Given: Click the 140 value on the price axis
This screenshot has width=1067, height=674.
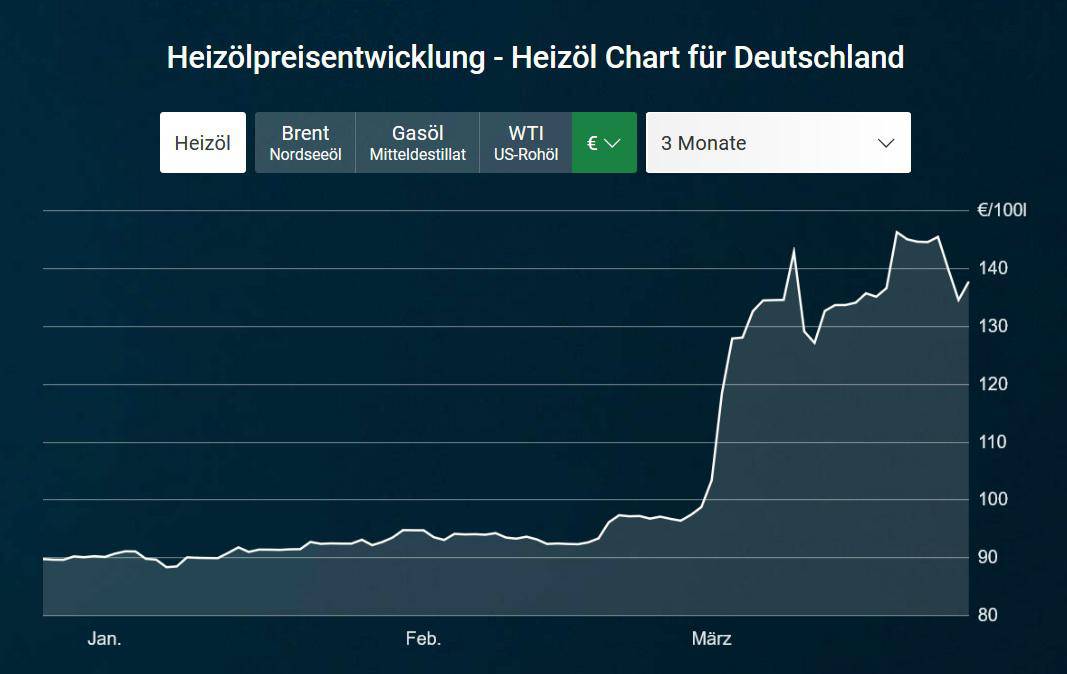Looking at the screenshot, I should pos(993,268).
